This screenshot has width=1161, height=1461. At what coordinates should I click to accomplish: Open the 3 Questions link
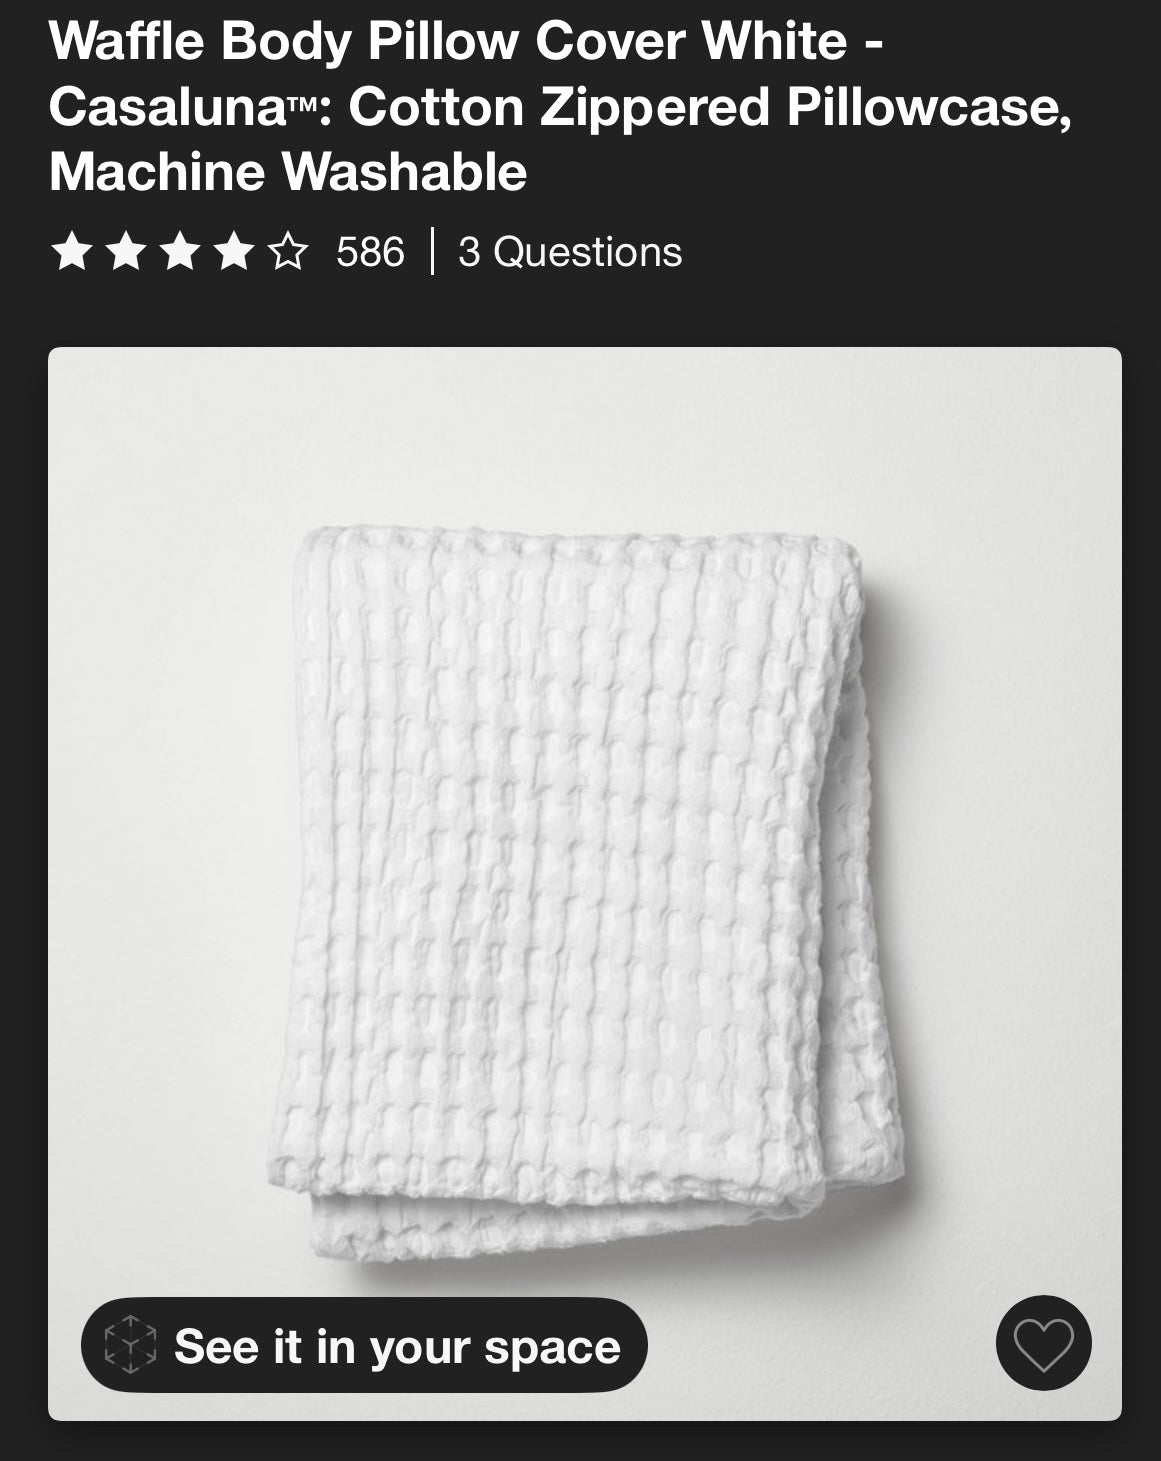click(x=570, y=252)
